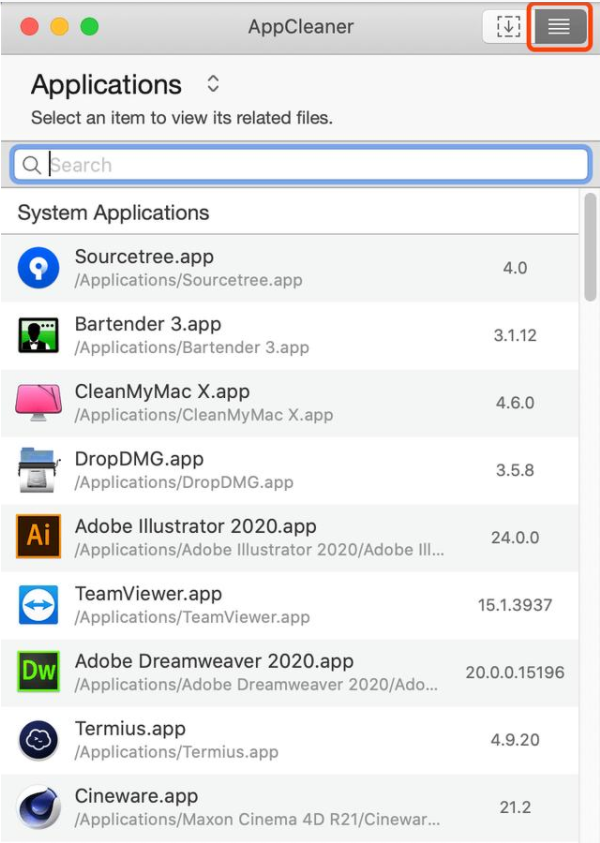Click the green fullscreen window button
Image resolution: width=600 pixels, height=843 pixels.
tap(89, 27)
